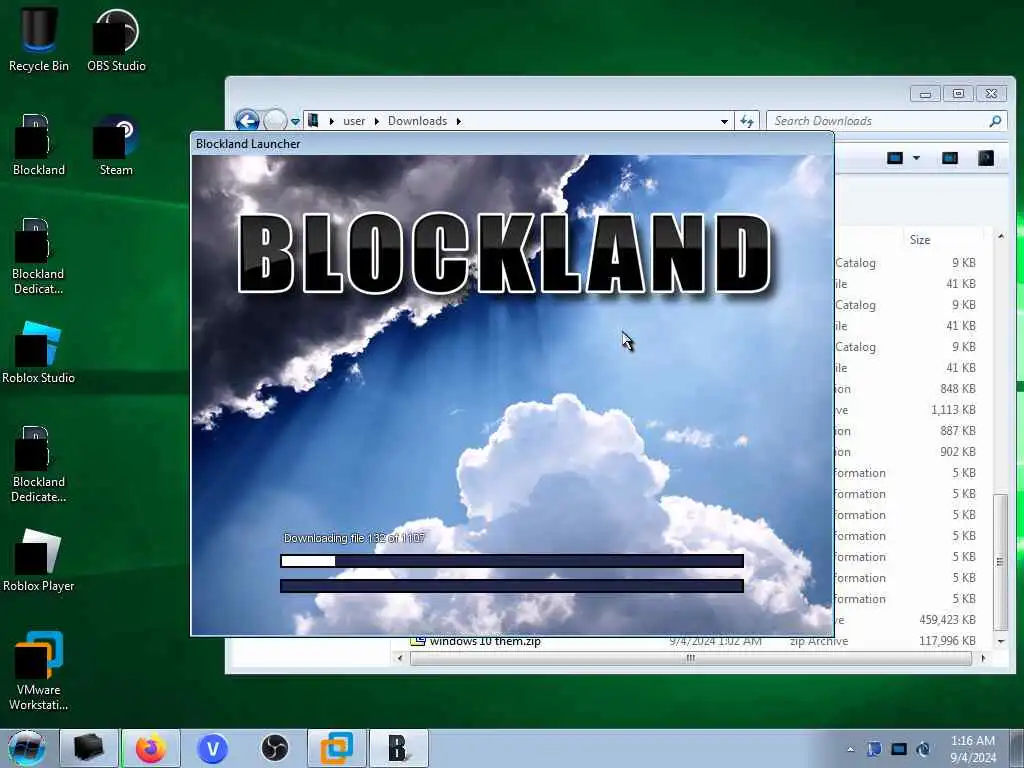This screenshot has height=768, width=1024.
Task: Change your view icon in Explorer
Action: (895, 158)
